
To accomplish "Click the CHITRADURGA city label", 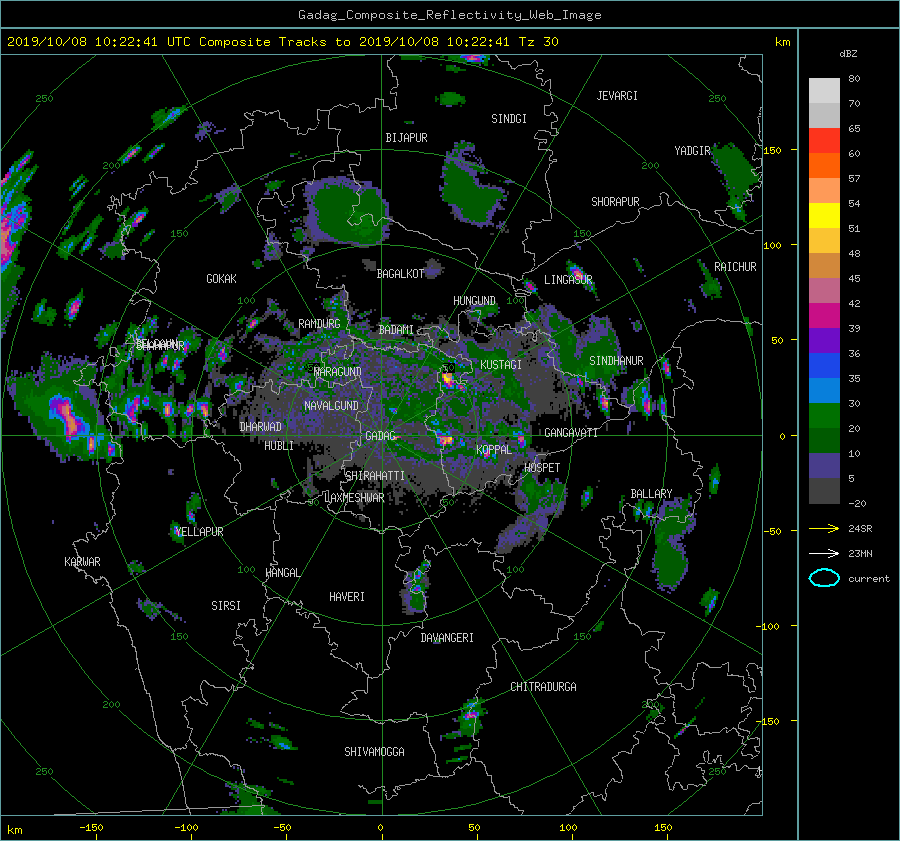I will click(x=543, y=687).
